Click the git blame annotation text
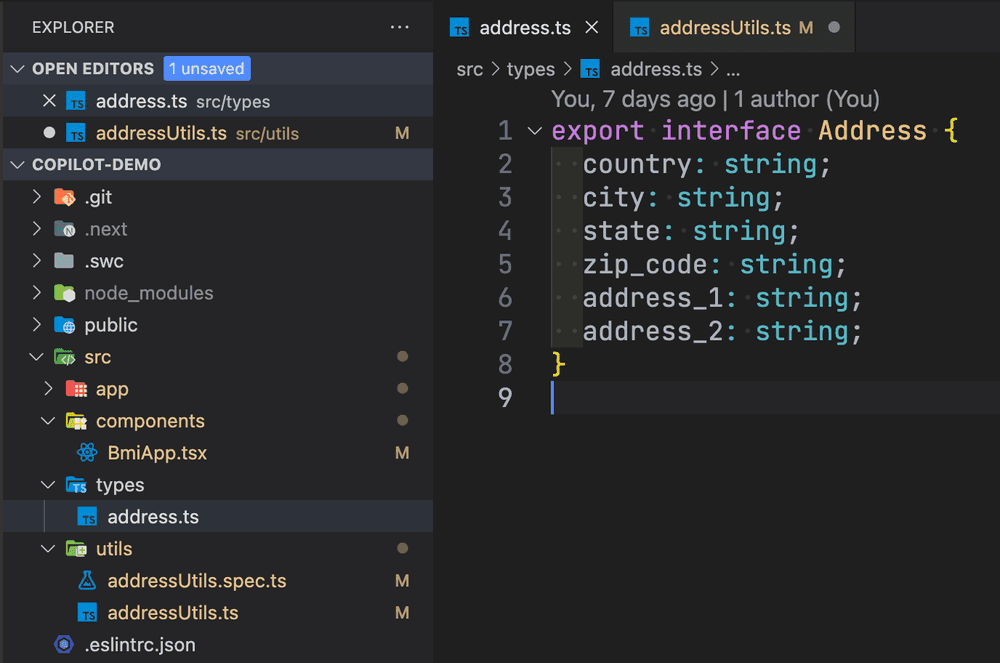The width and height of the screenshot is (1000, 663). [x=715, y=99]
